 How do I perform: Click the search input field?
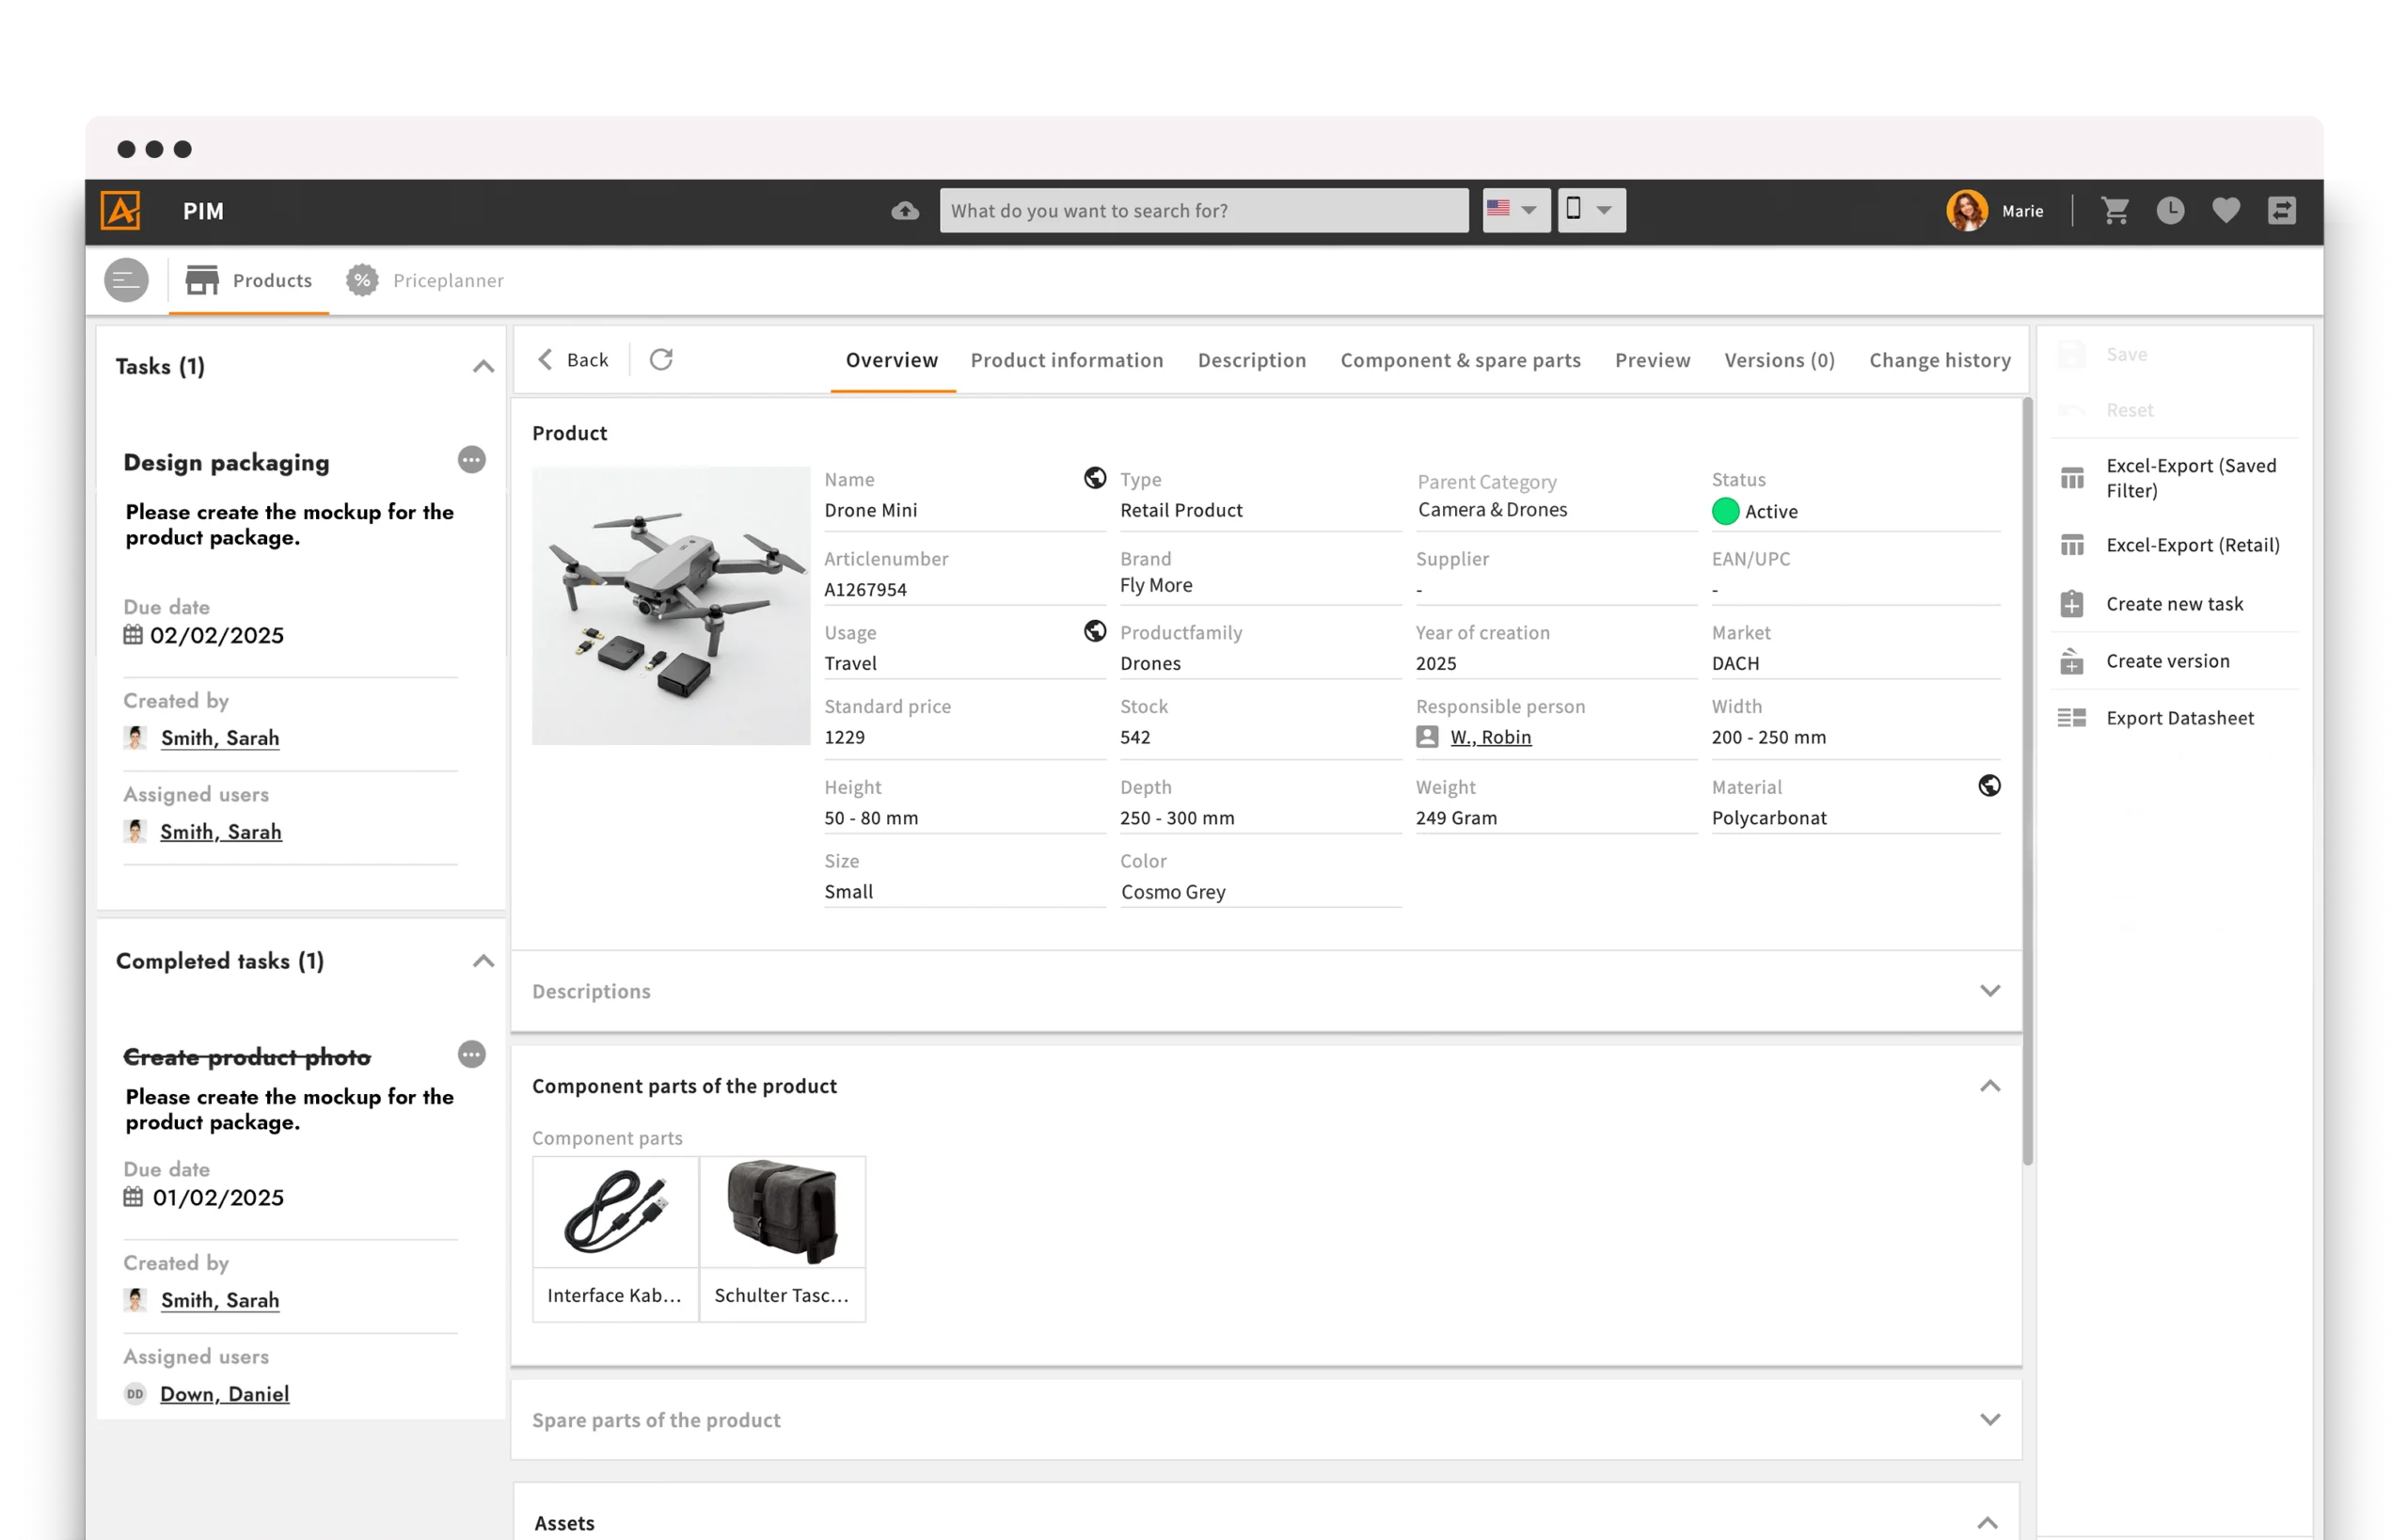[x=1204, y=210]
